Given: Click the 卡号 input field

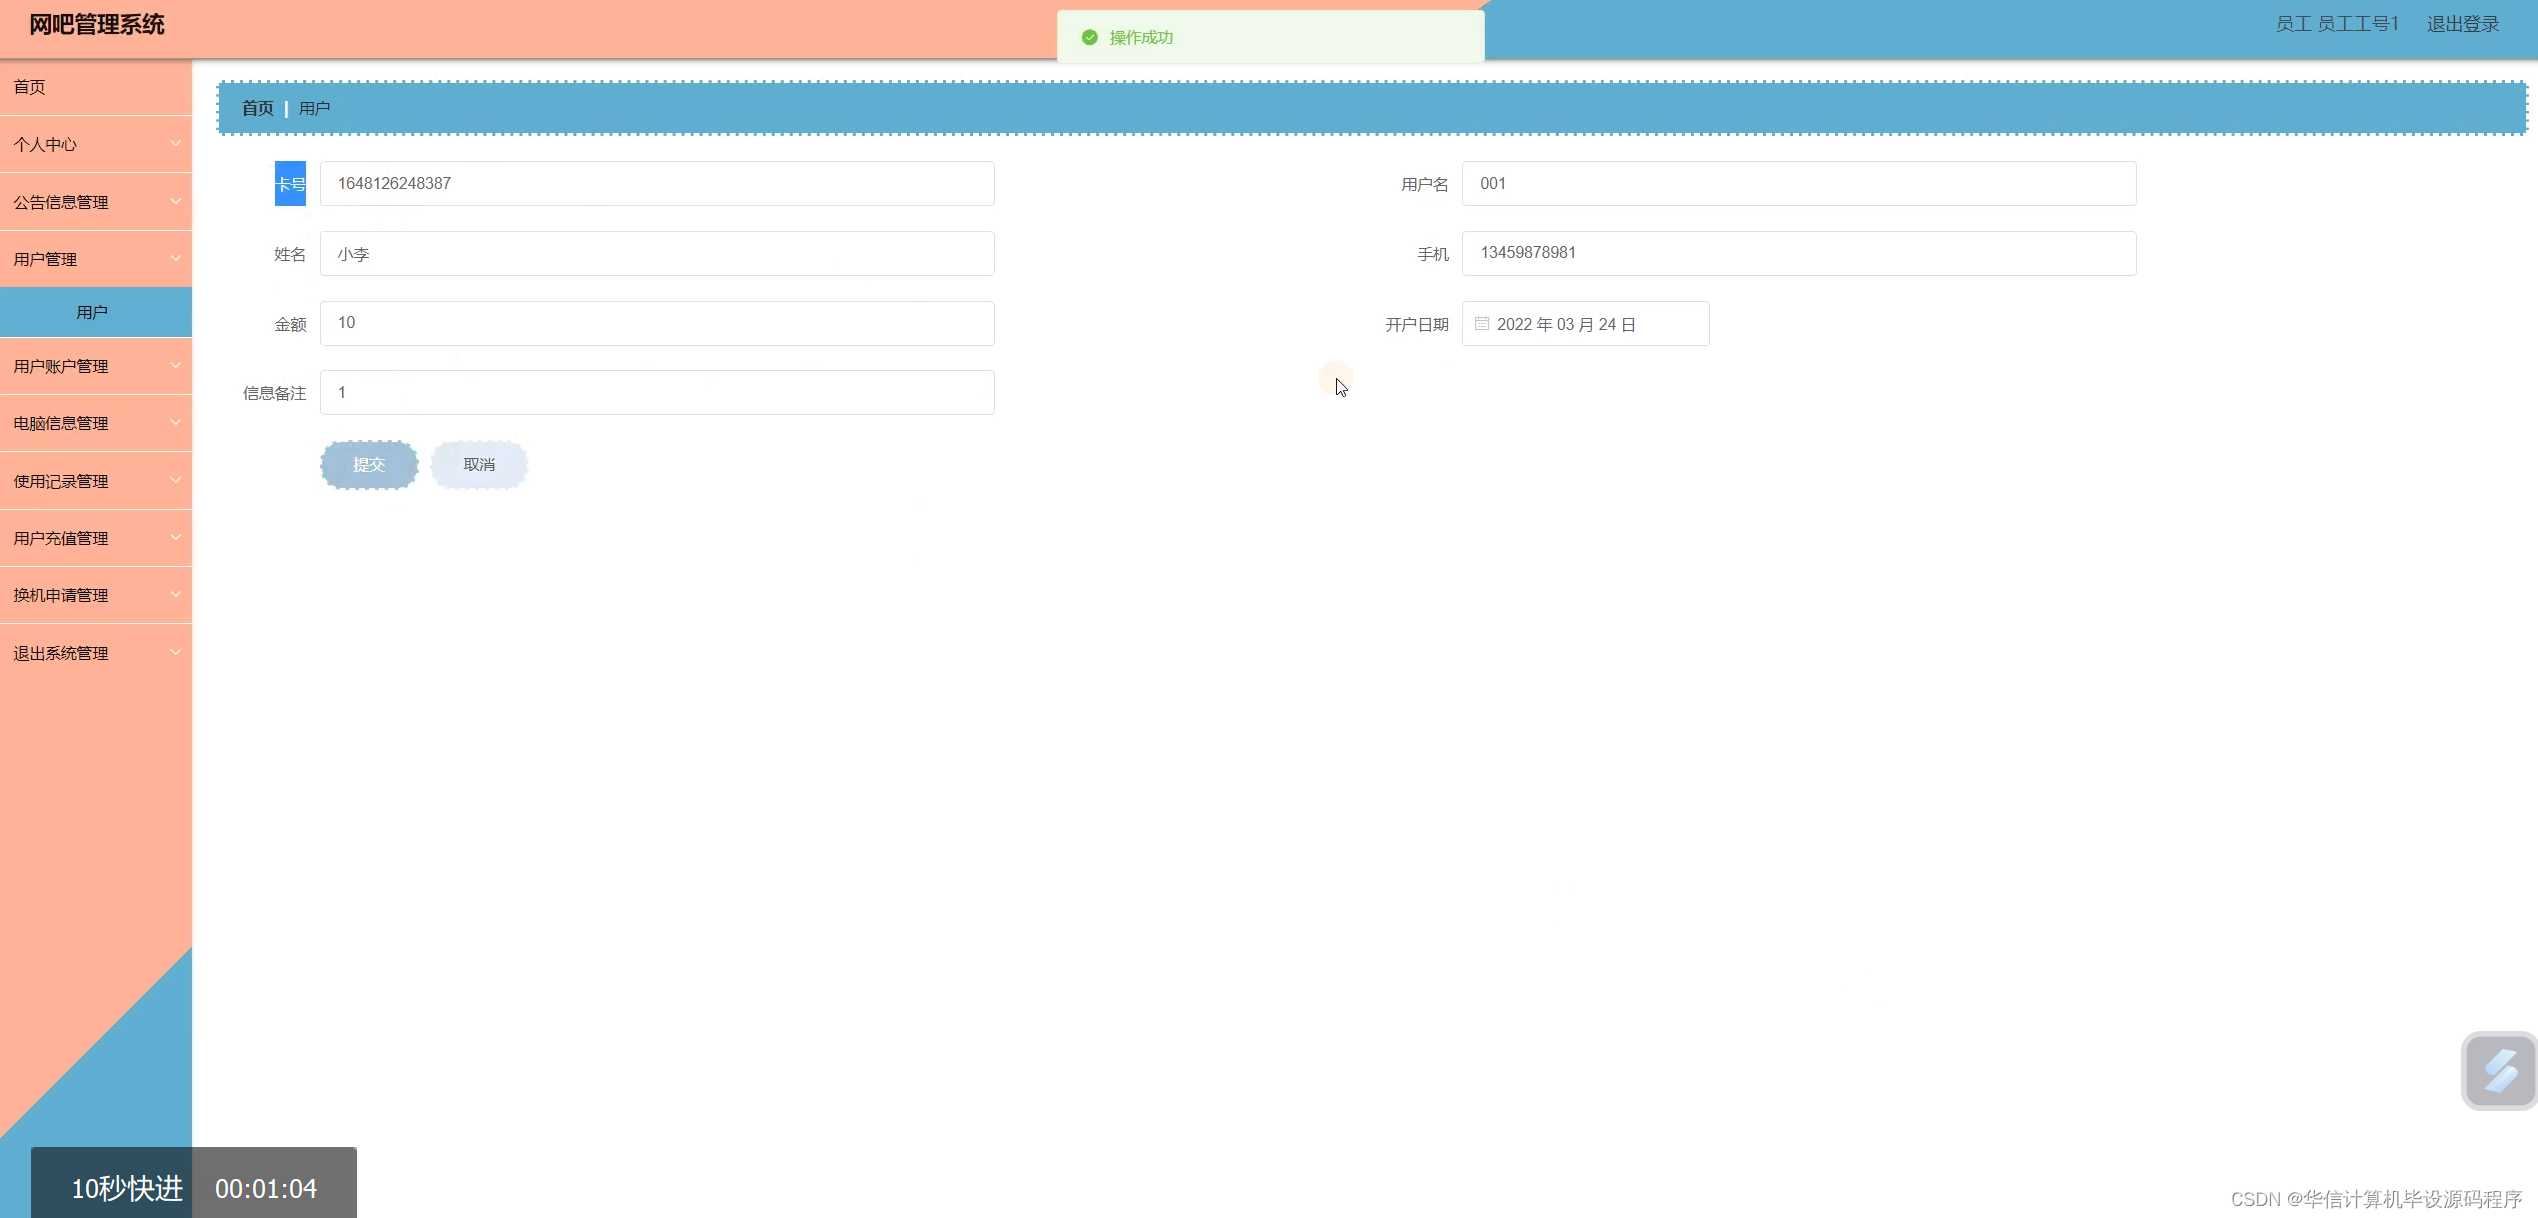Looking at the screenshot, I should click(656, 184).
